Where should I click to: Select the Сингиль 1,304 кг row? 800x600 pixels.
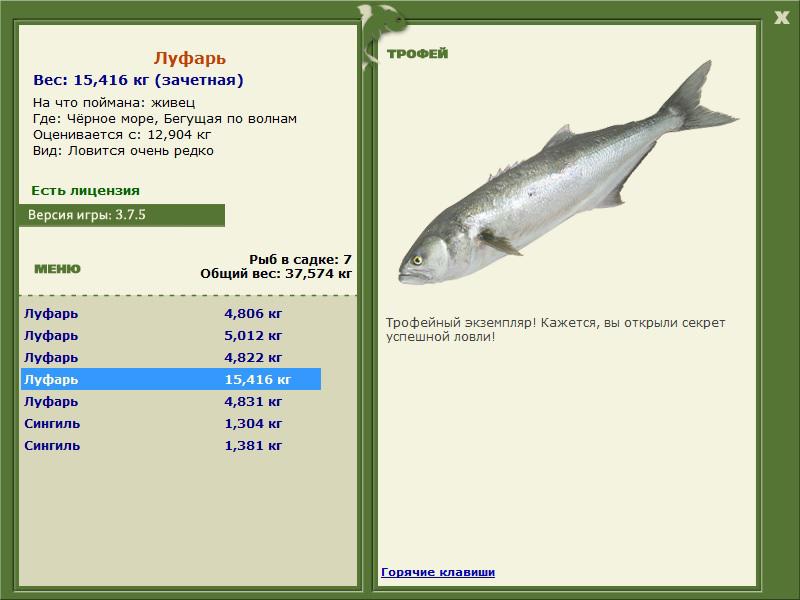[x=171, y=423]
